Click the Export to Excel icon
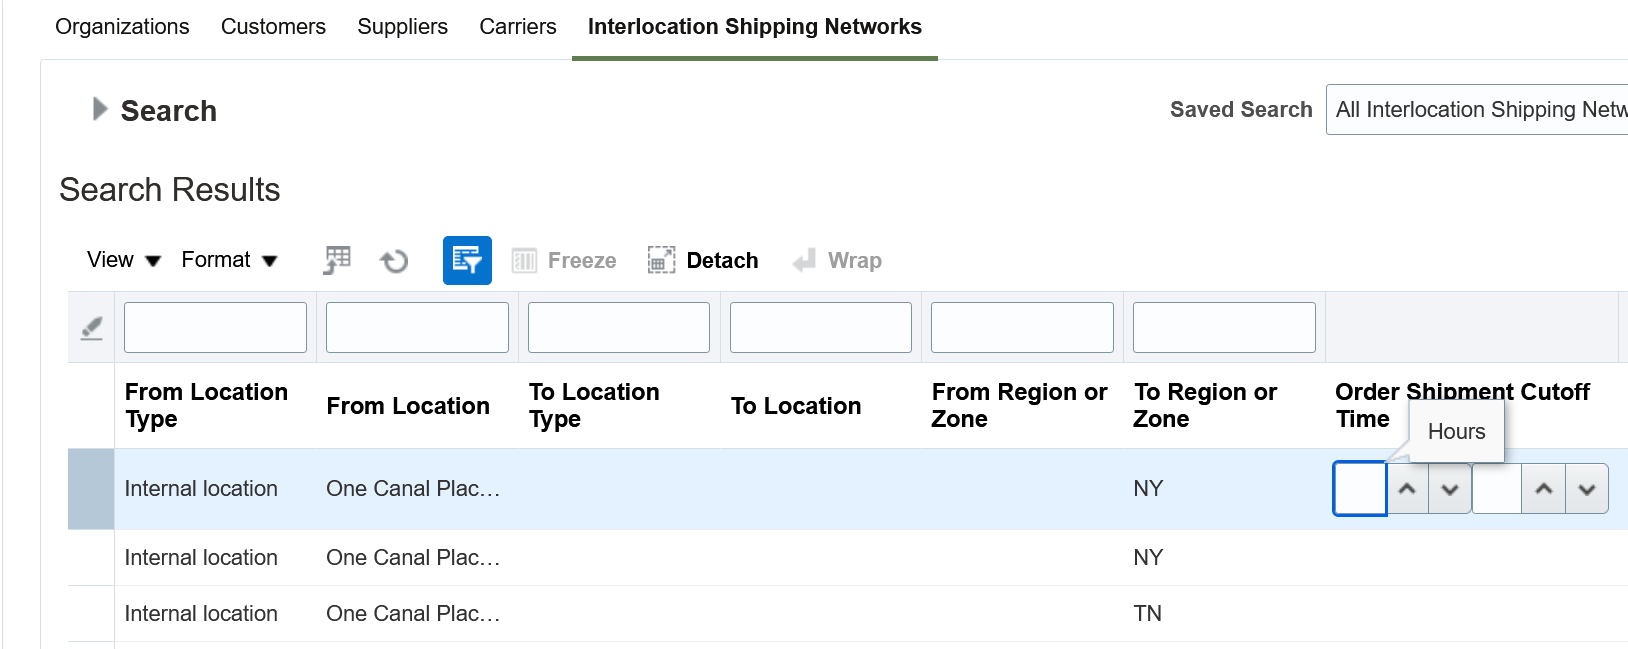This screenshot has width=1628, height=649. tap(338, 260)
